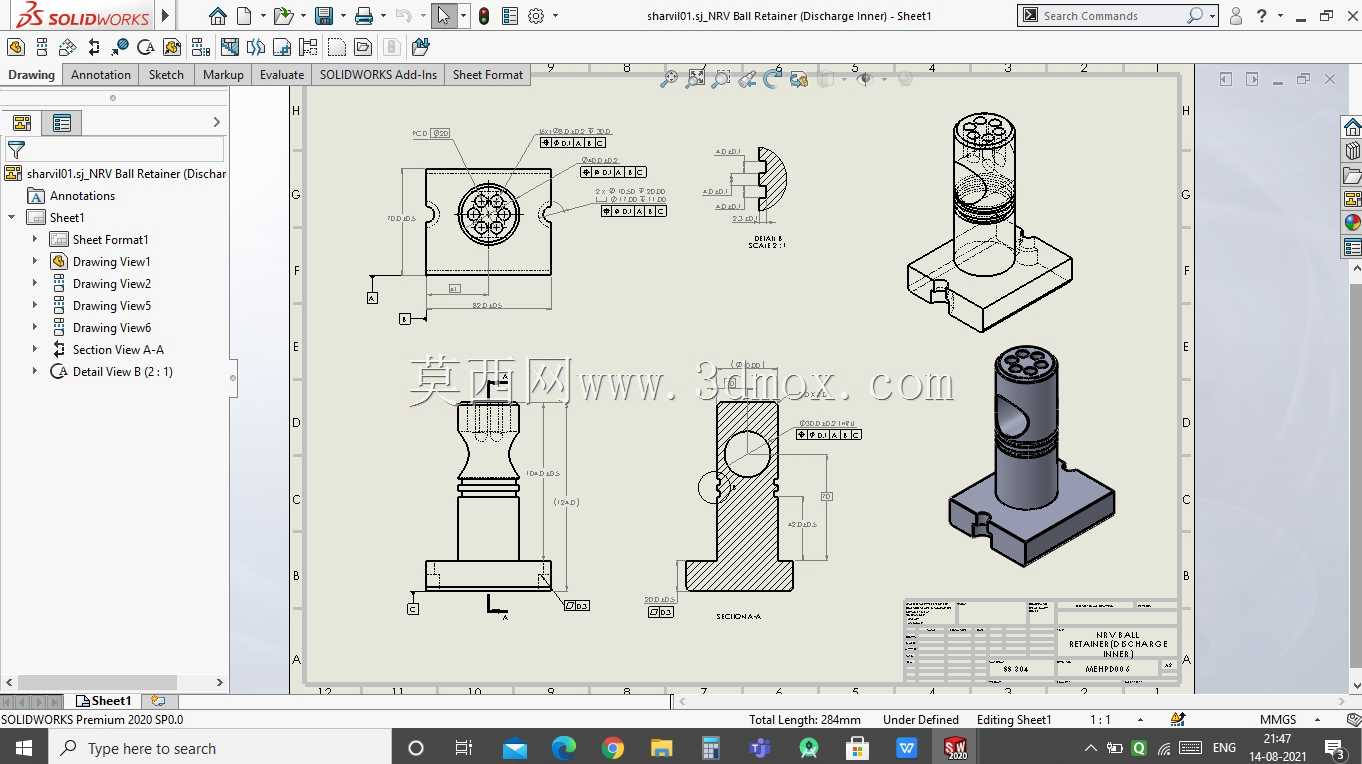Open the sheet scale 1 : 1 arrow
Screen dimensions: 1362x764
click(1140, 720)
